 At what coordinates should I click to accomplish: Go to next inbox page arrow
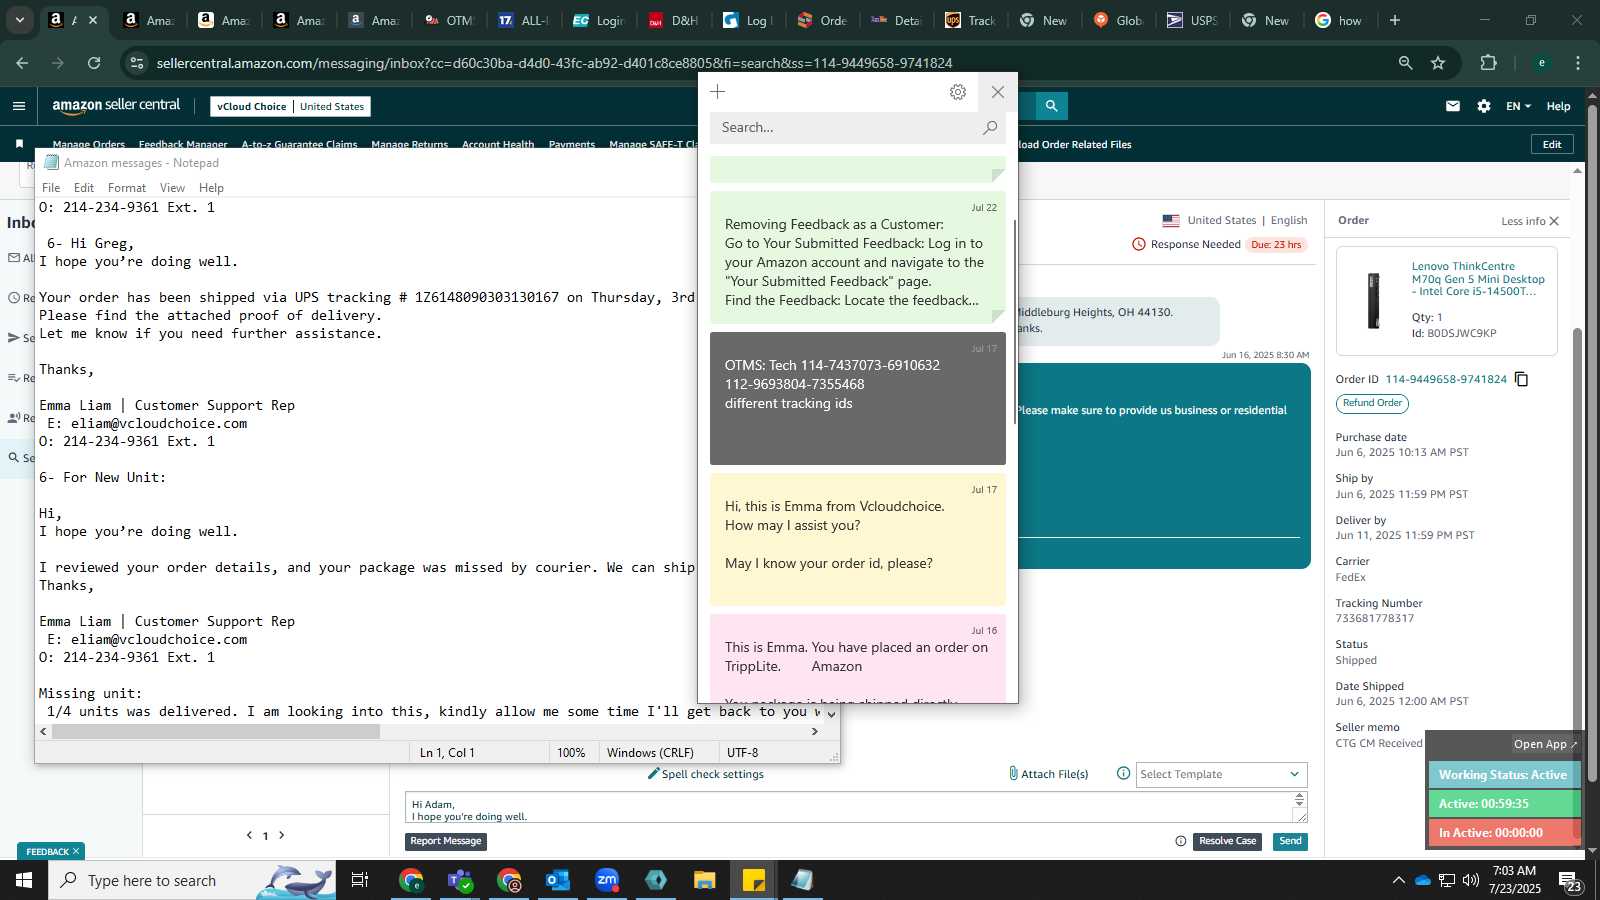(x=282, y=835)
